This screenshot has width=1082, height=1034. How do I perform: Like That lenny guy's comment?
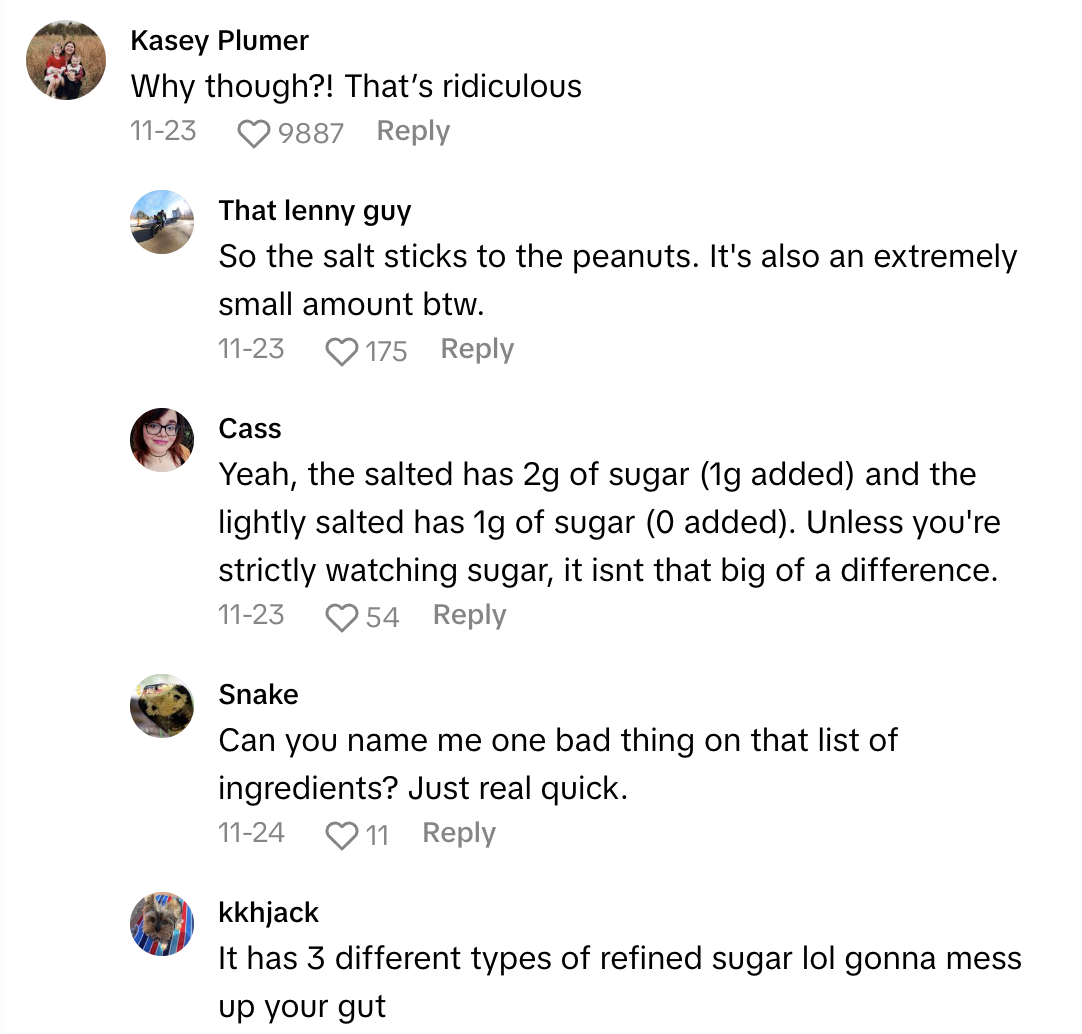click(x=343, y=351)
